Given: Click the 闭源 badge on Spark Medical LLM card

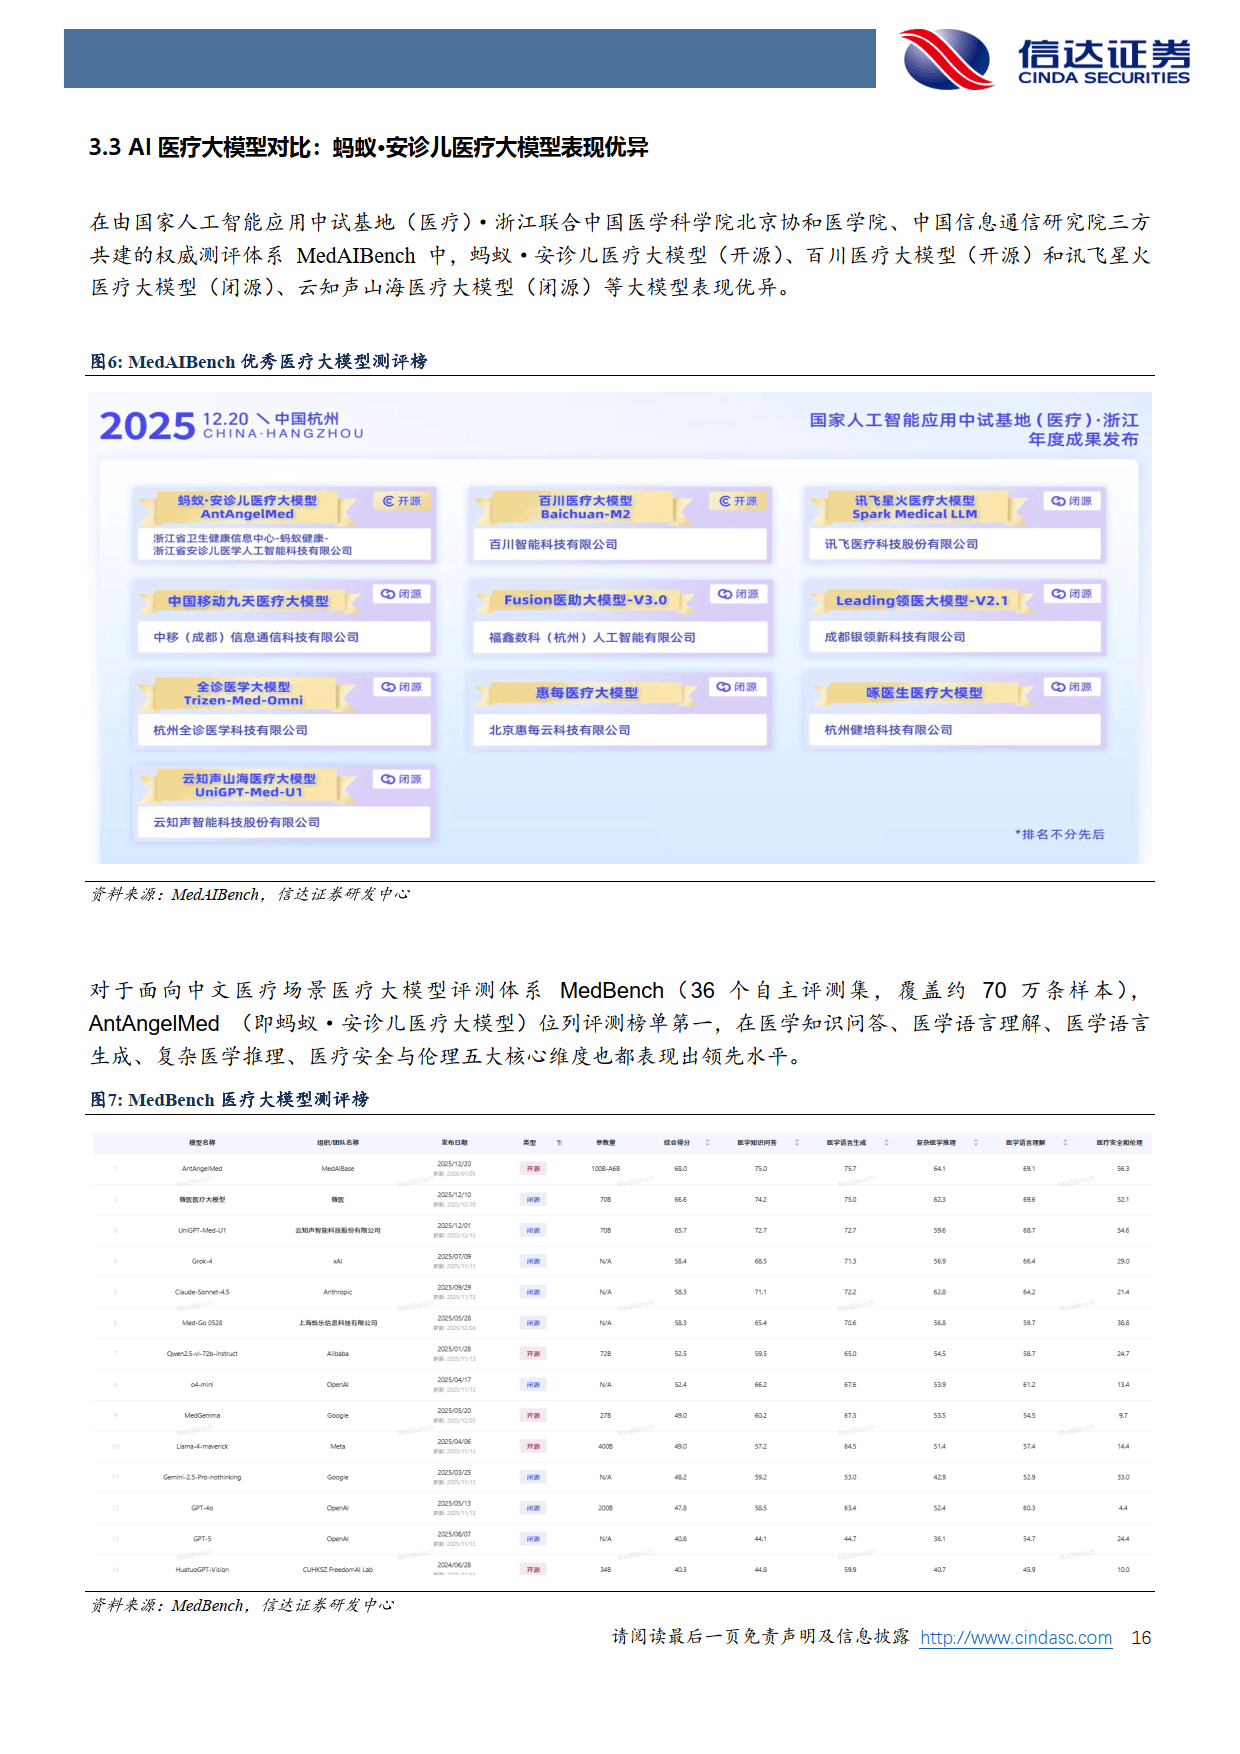Looking at the screenshot, I should point(1072,501).
